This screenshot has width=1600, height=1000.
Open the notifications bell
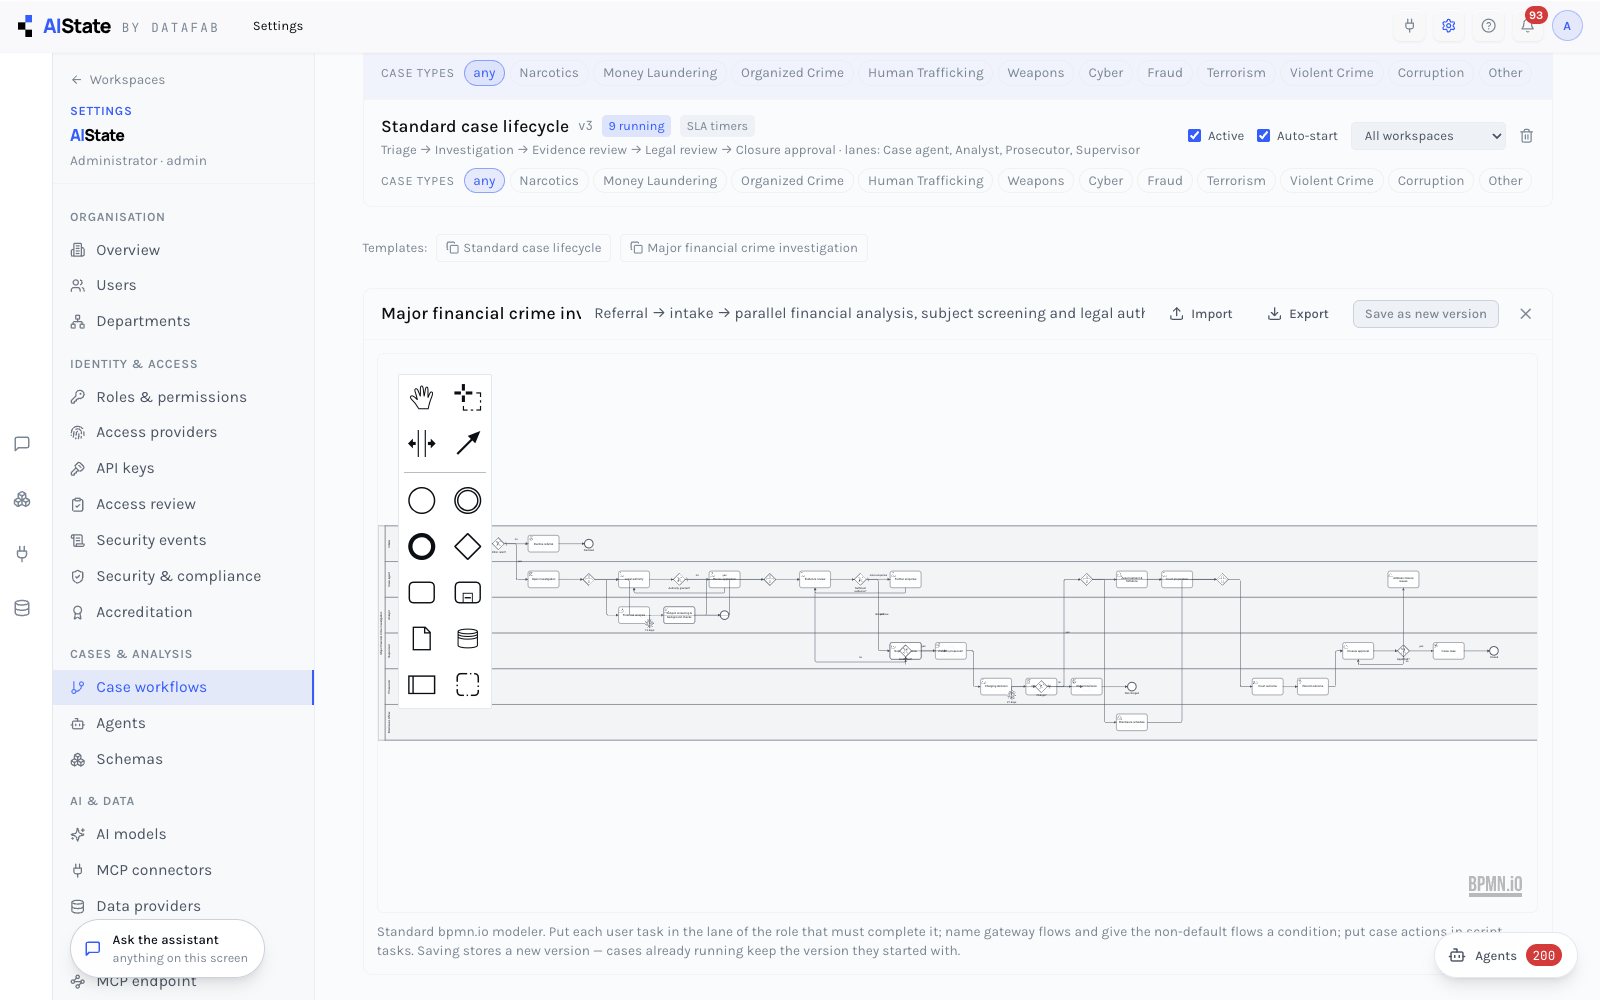point(1527,26)
